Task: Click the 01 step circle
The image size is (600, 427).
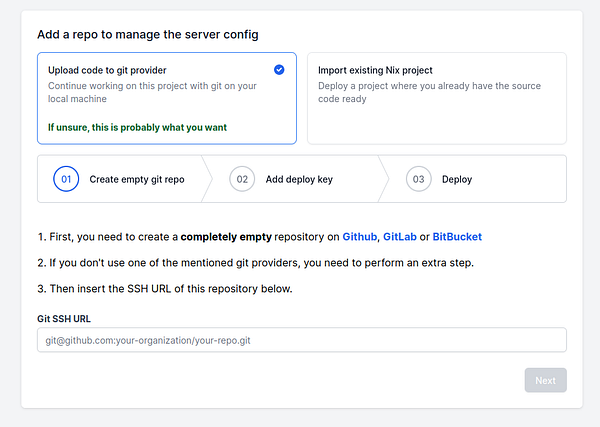Action: [x=66, y=180]
